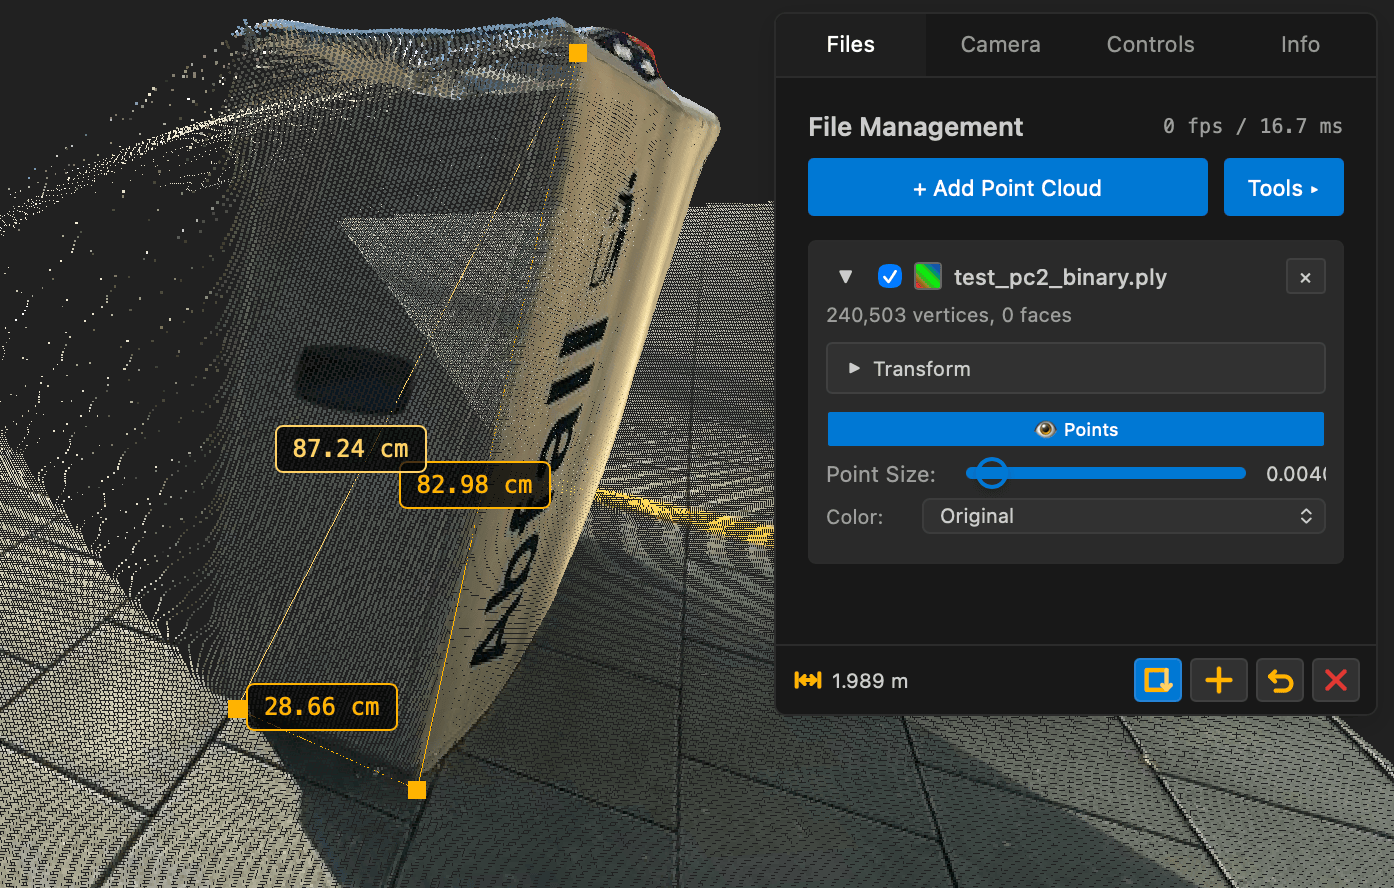The image size is (1394, 888).
Task: Adjust the Point Size slider handle
Action: coord(991,473)
